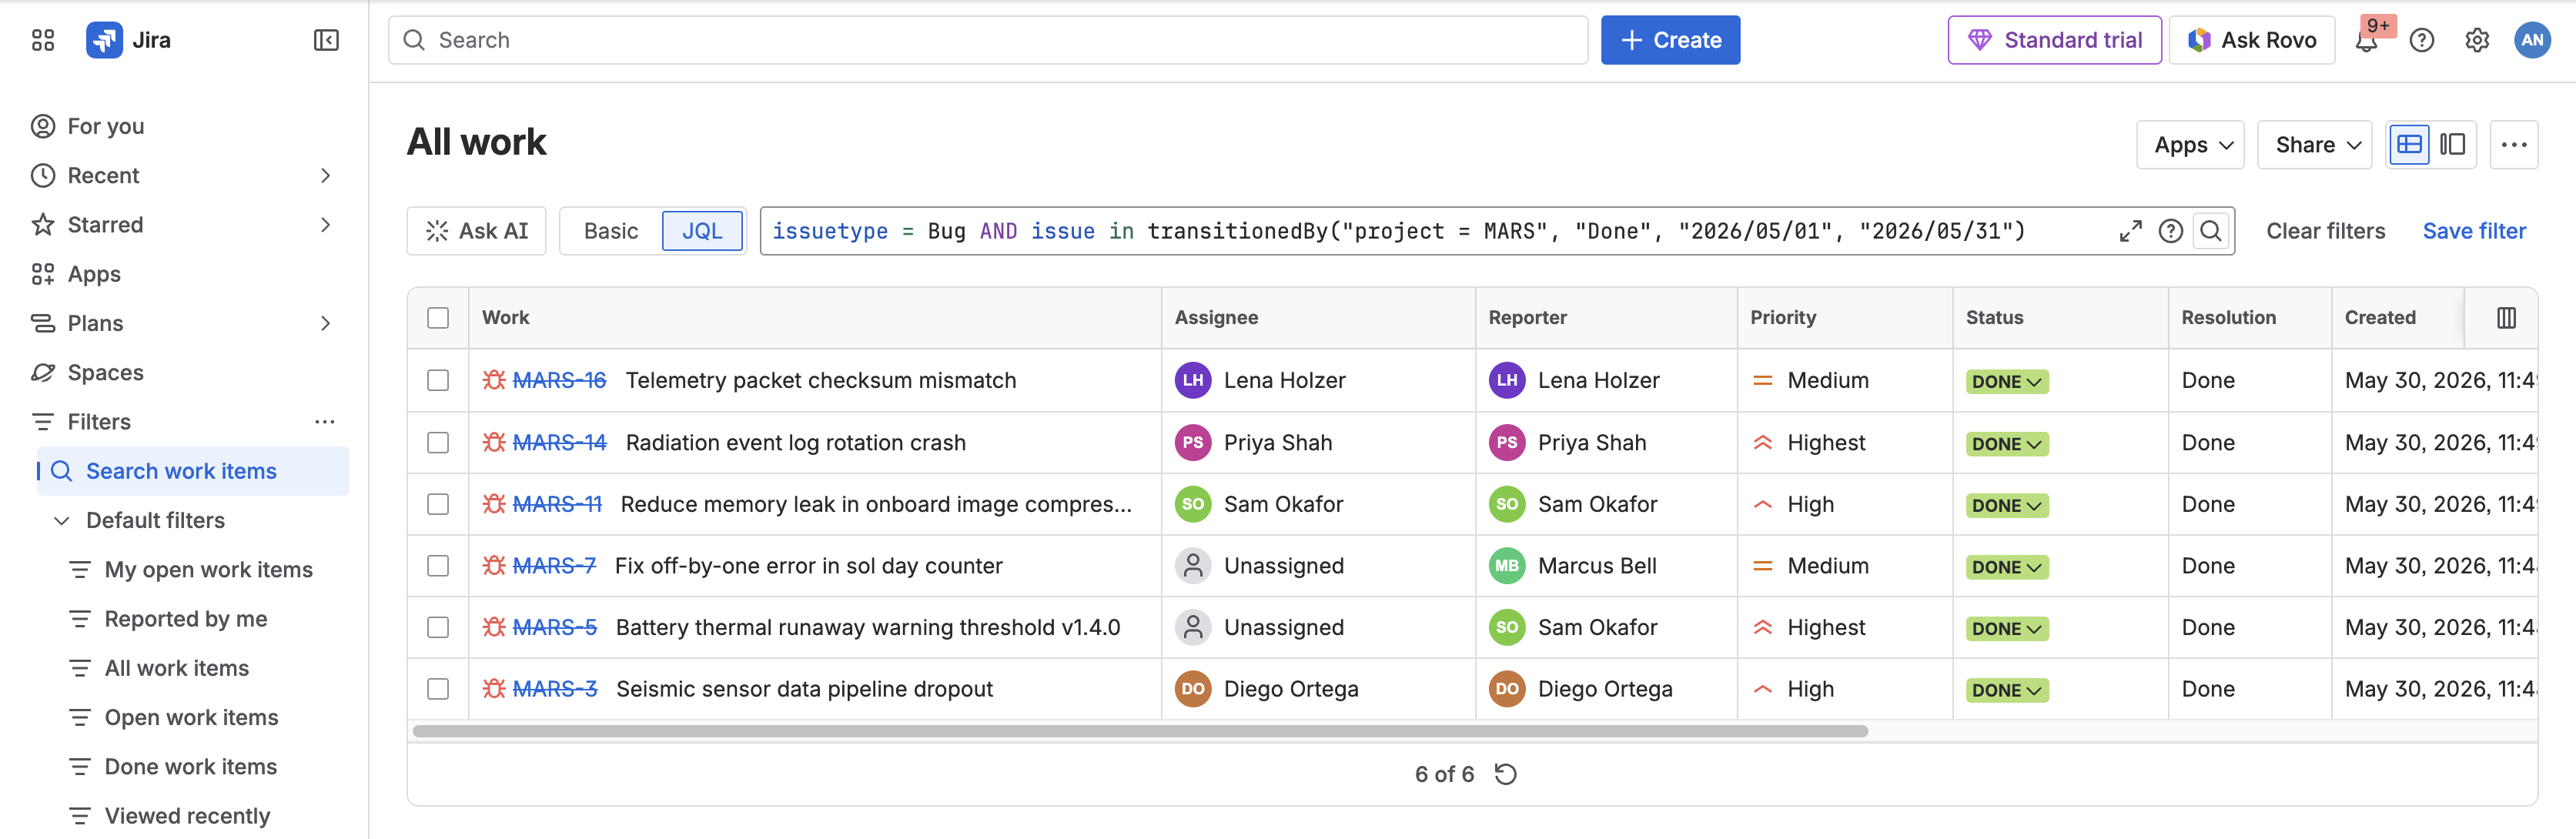Open My open work items filter
Viewport: 2576px width, 839px height.
click(x=208, y=570)
